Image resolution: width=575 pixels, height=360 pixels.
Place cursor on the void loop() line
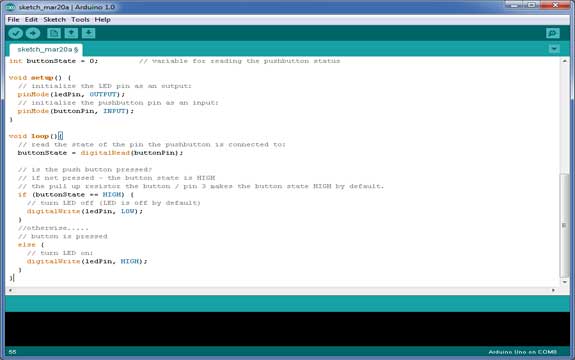(36, 136)
